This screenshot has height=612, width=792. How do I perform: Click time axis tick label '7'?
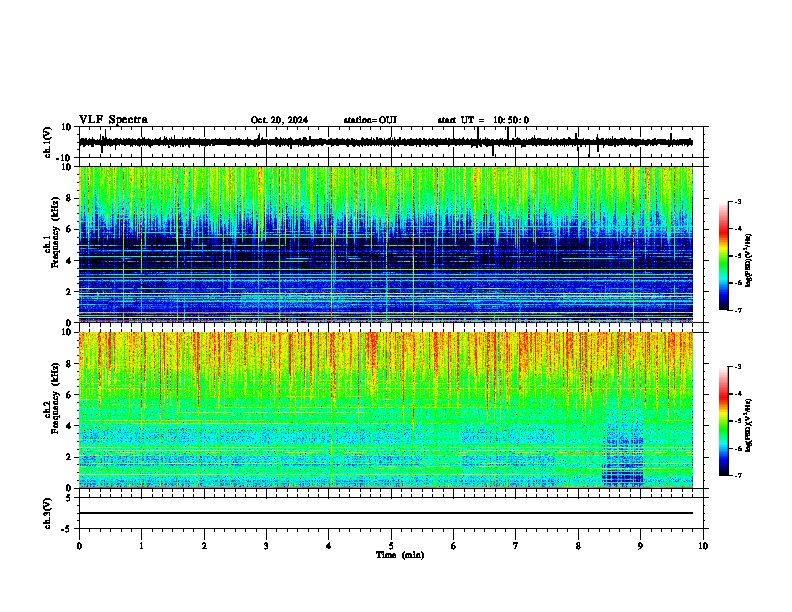(516, 545)
